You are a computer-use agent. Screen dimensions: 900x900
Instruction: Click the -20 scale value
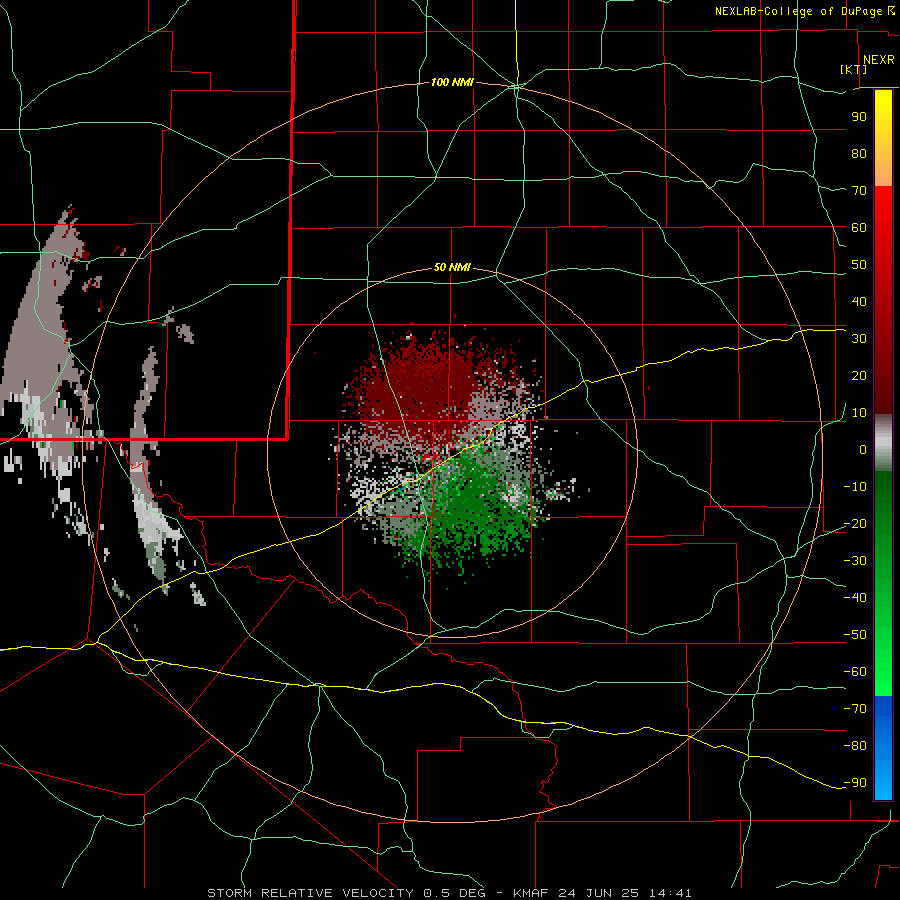[855, 523]
